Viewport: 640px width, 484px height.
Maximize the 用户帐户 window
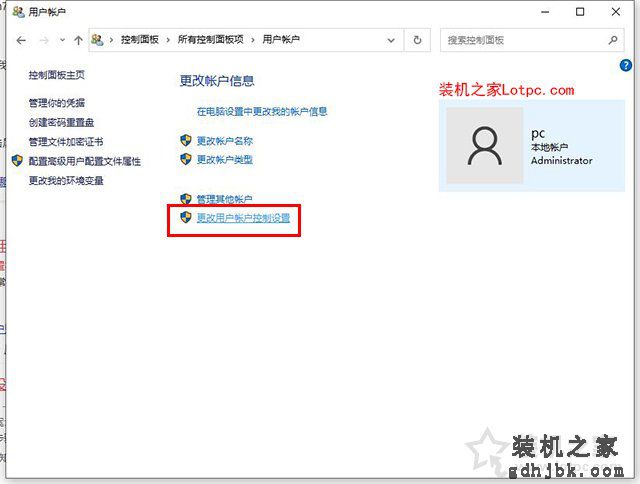coord(580,12)
